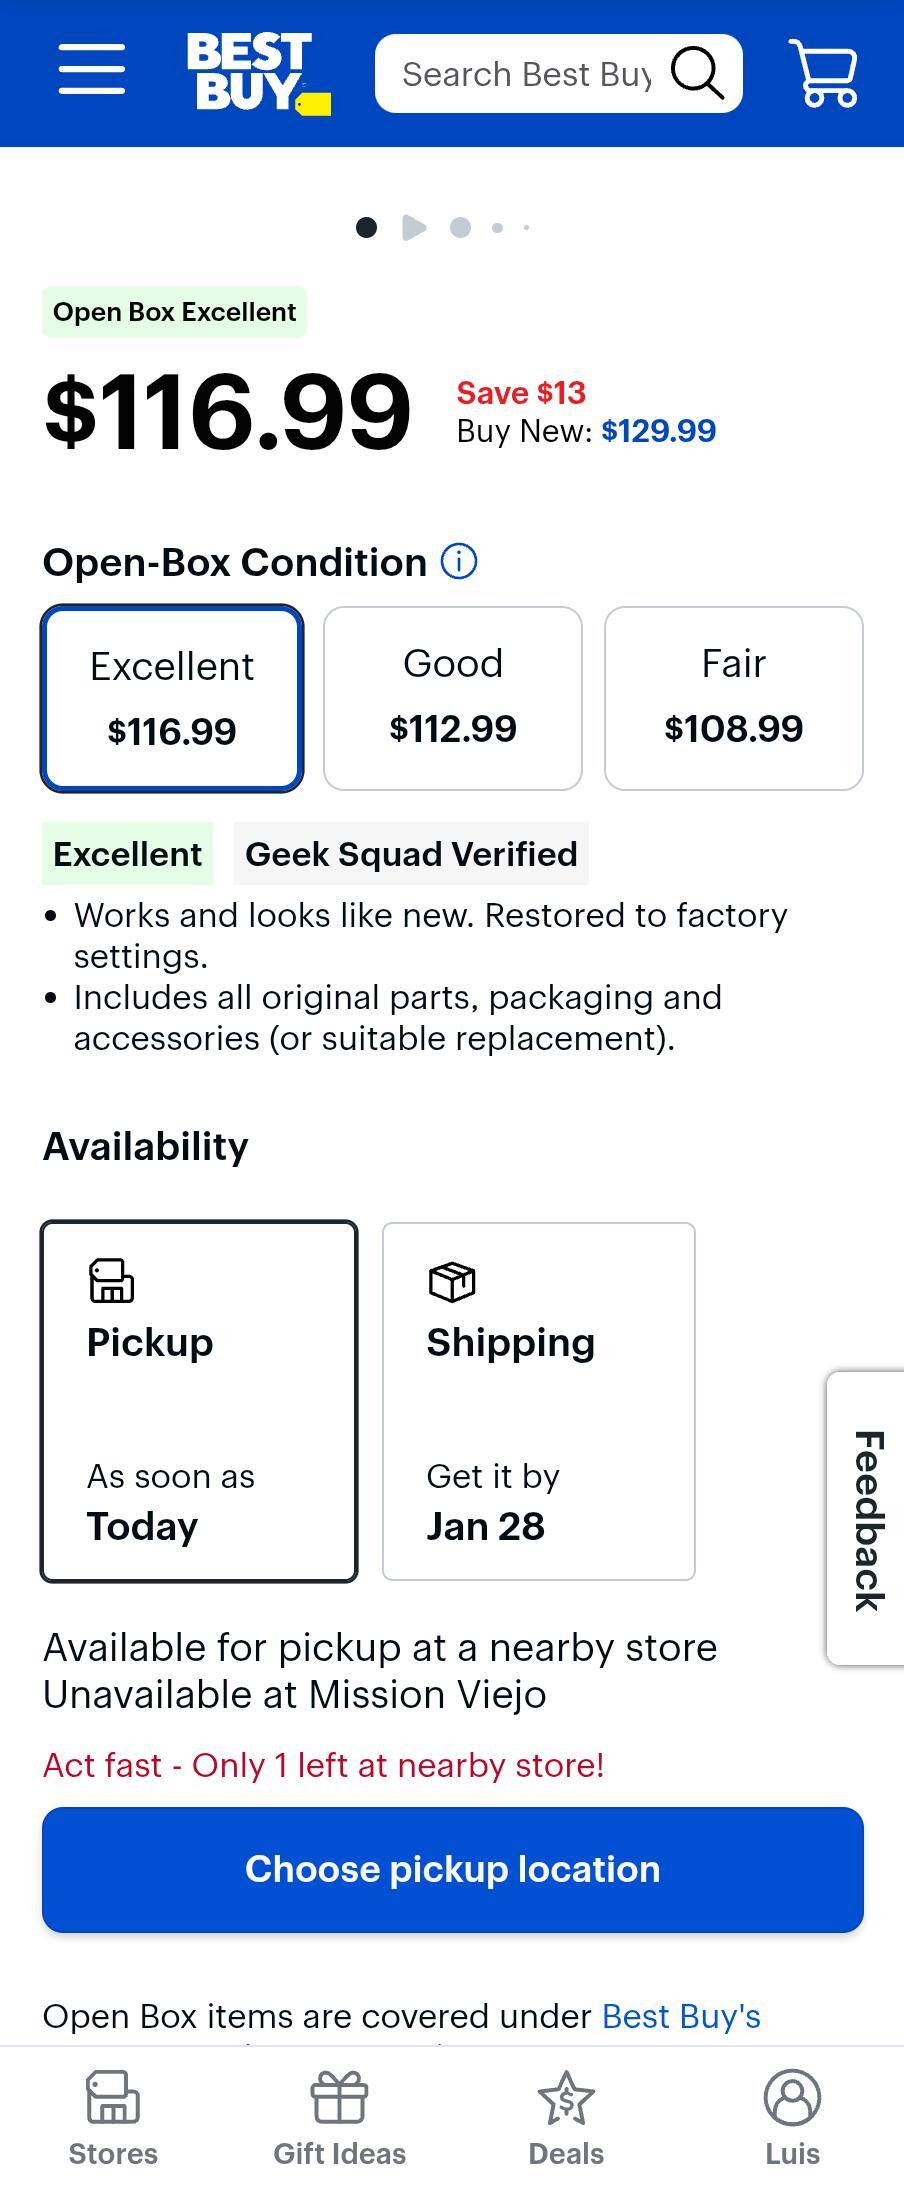Select Fair condition at $108.99
904x2190 pixels.
click(x=734, y=698)
